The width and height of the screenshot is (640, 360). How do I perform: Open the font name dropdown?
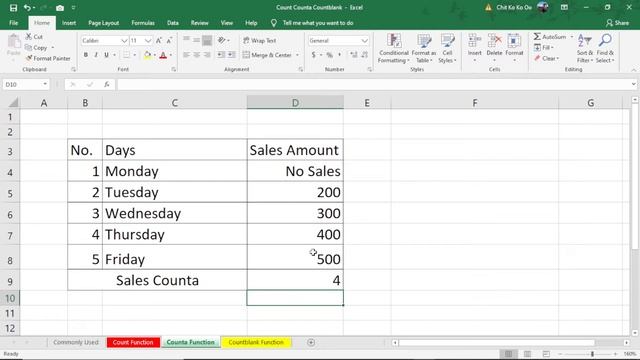pos(124,40)
